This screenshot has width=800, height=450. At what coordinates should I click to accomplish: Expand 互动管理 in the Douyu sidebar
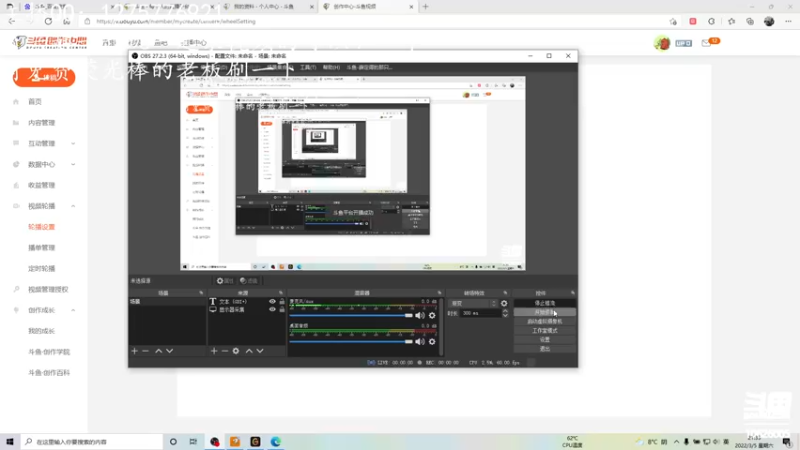click(x=44, y=144)
